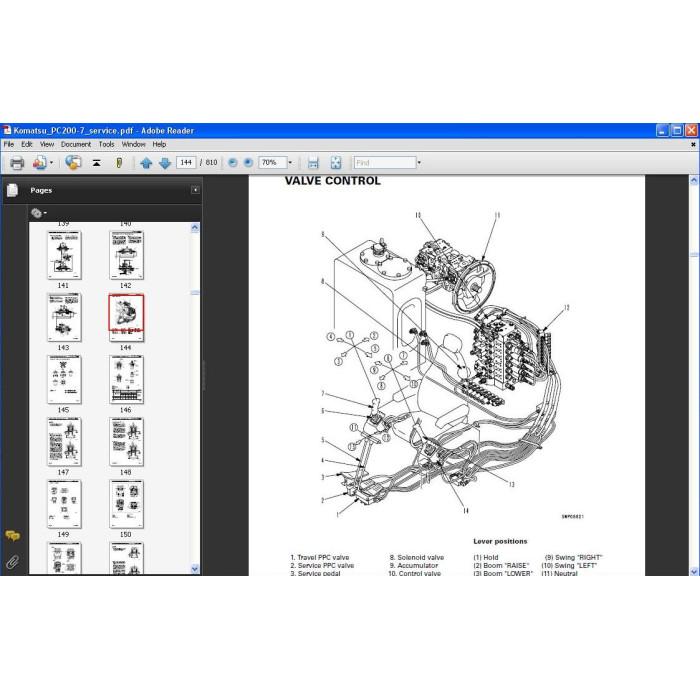The width and height of the screenshot is (700, 700).
Task: Click the Adobe Reader title bar icon
Action: (7, 130)
